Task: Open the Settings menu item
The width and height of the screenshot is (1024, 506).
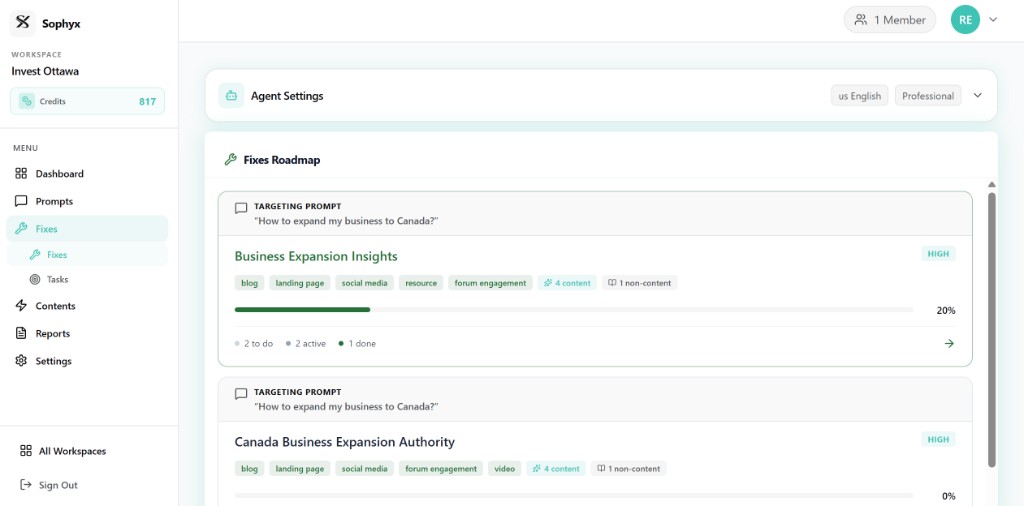Action: (87, 361)
